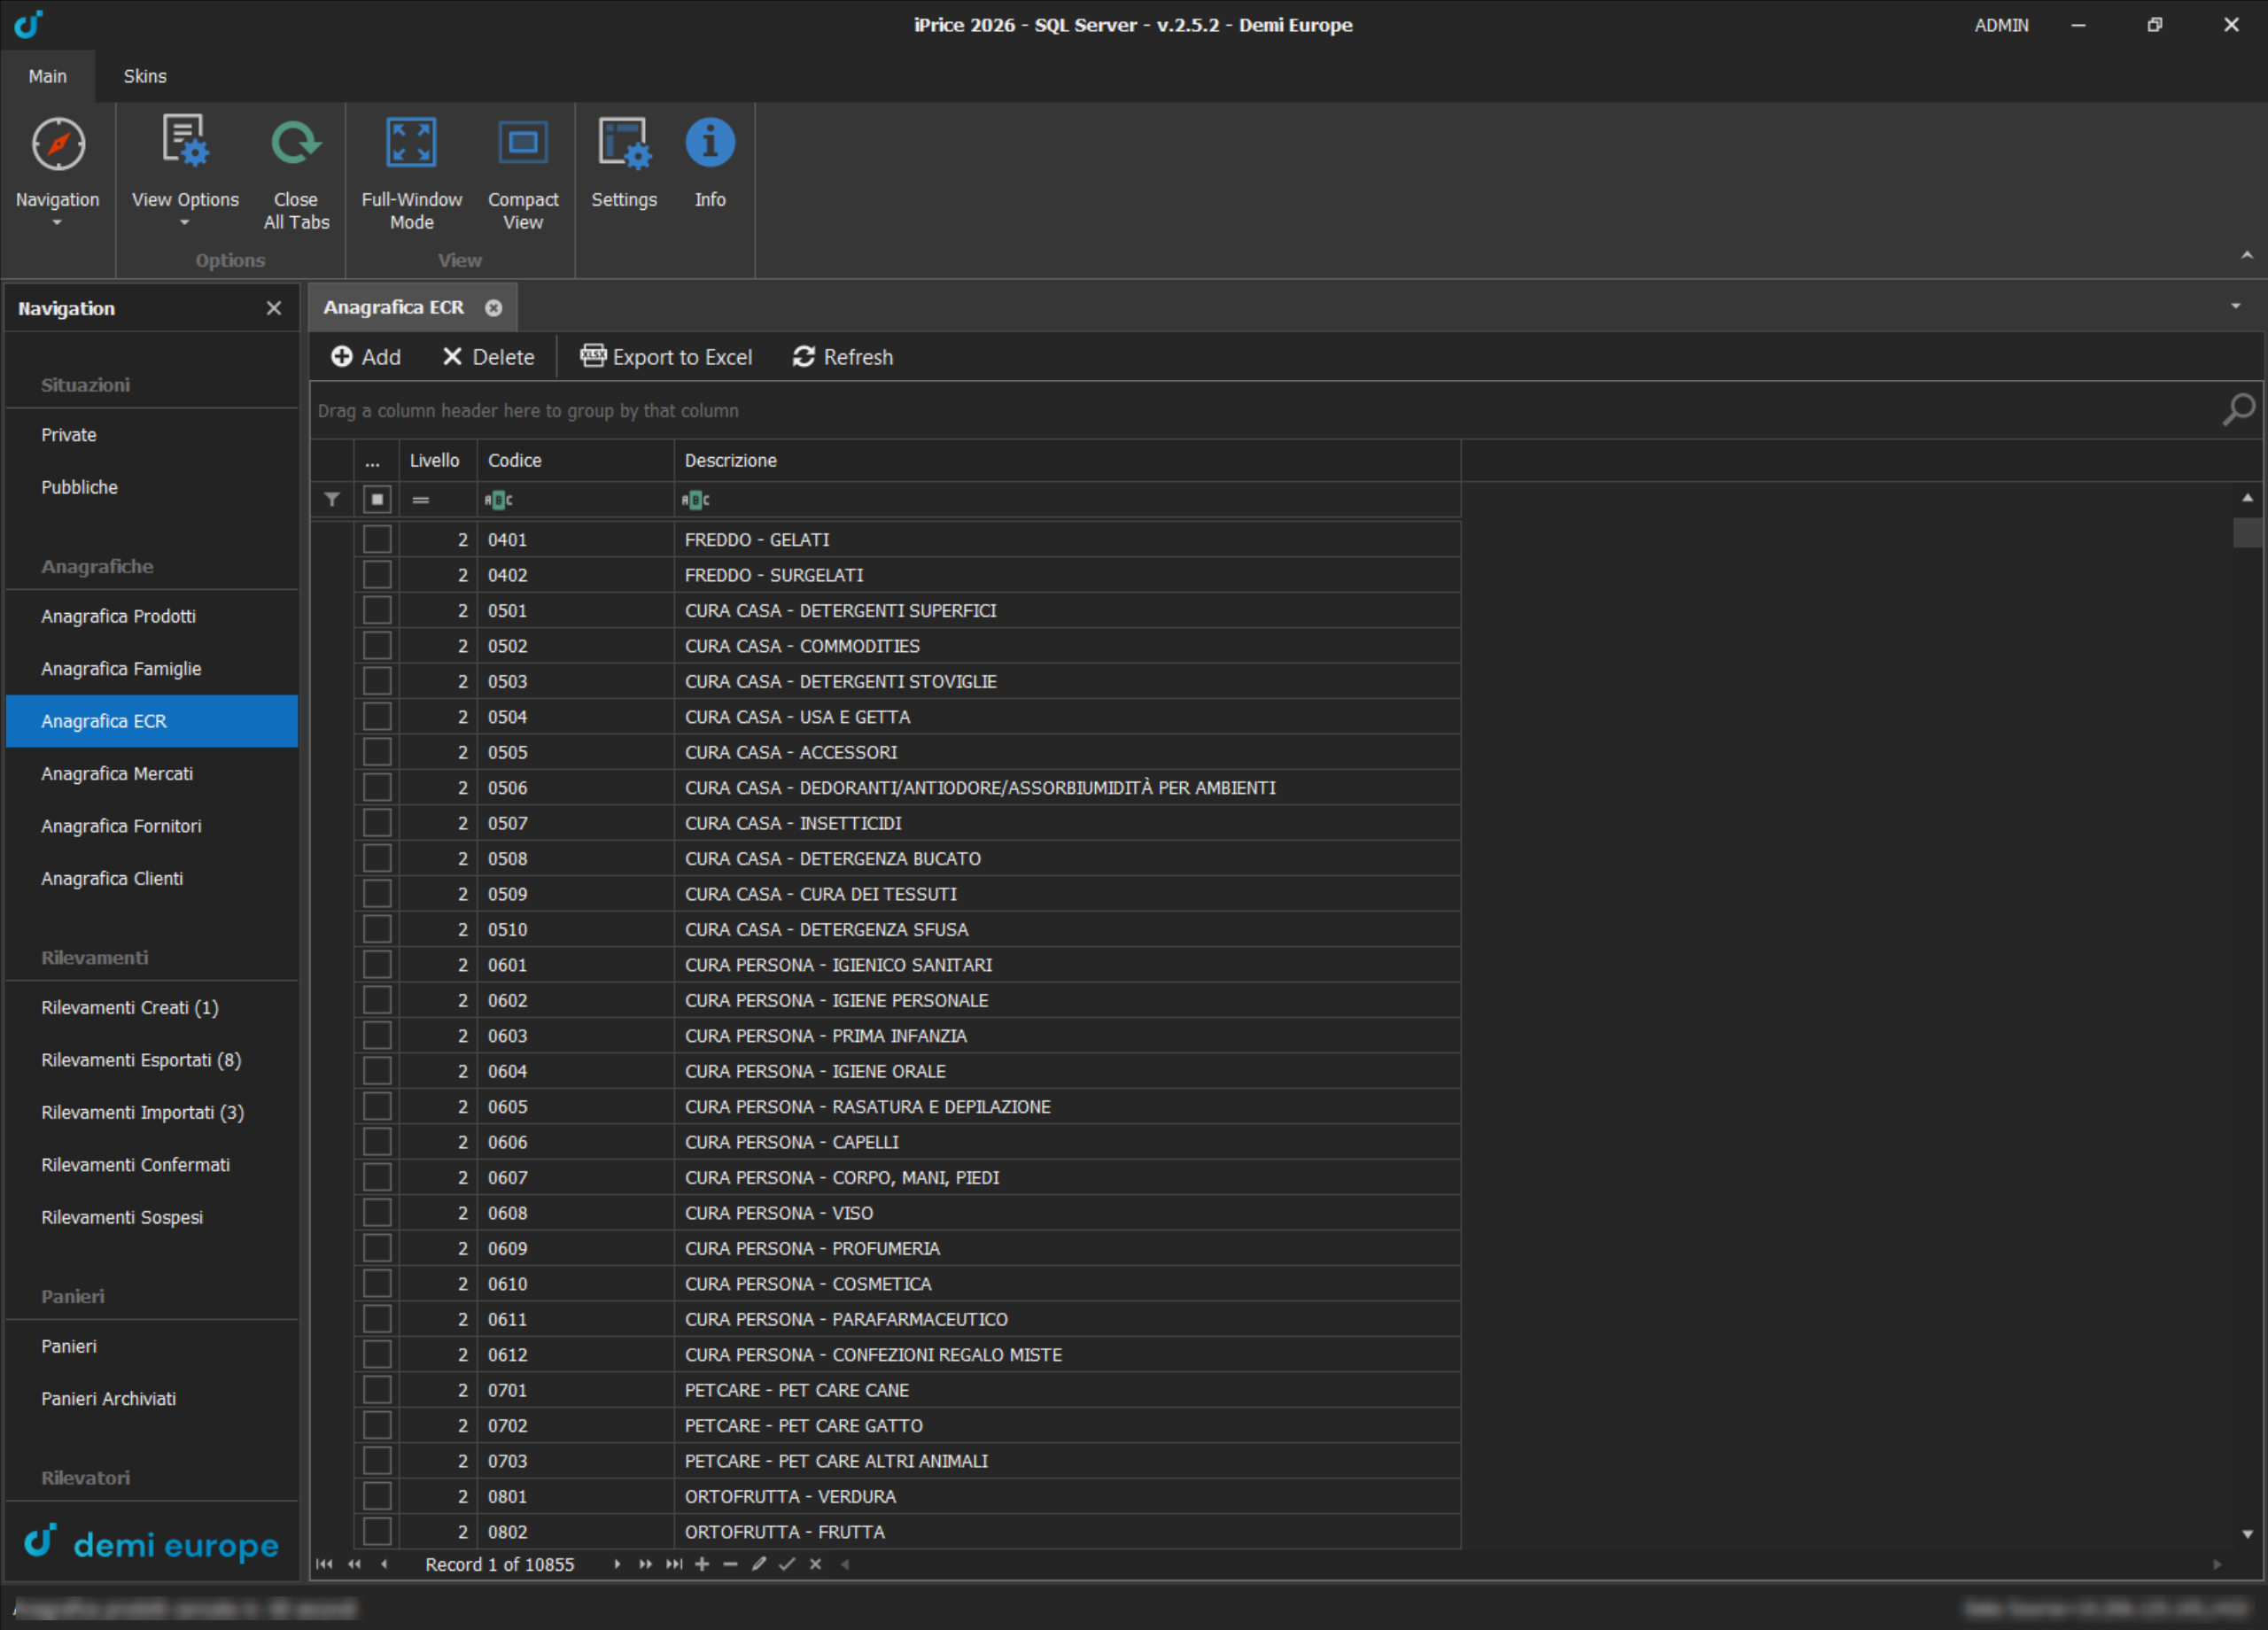
Task: Go to first record in navigator
Action: tap(324, 1564)
